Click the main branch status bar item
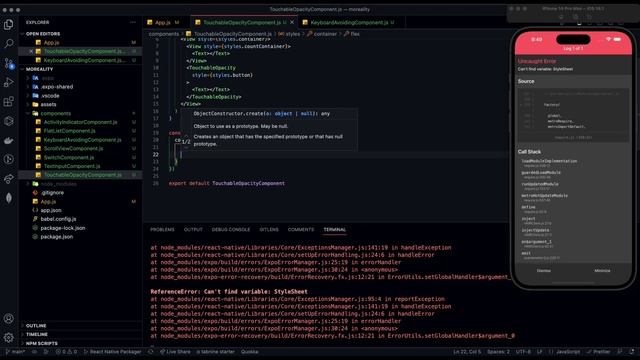 point(16,352)
